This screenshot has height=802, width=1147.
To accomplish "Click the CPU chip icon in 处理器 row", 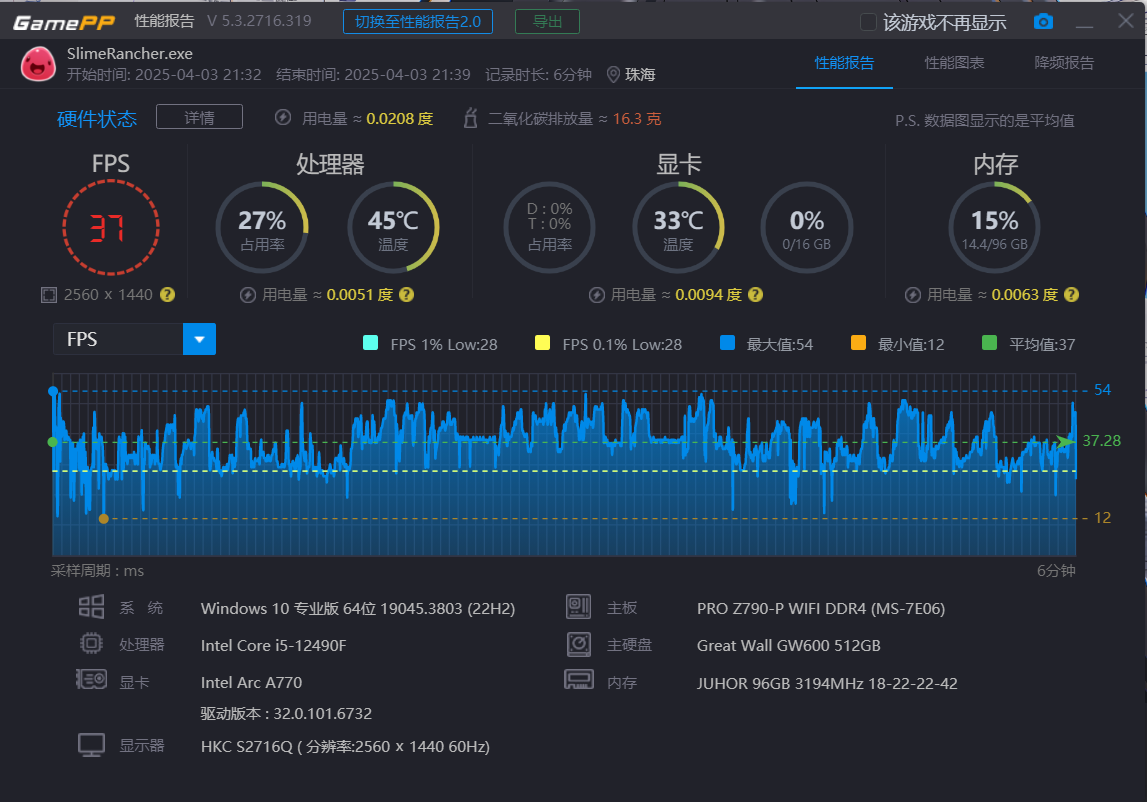I will (x=91, y=643).
